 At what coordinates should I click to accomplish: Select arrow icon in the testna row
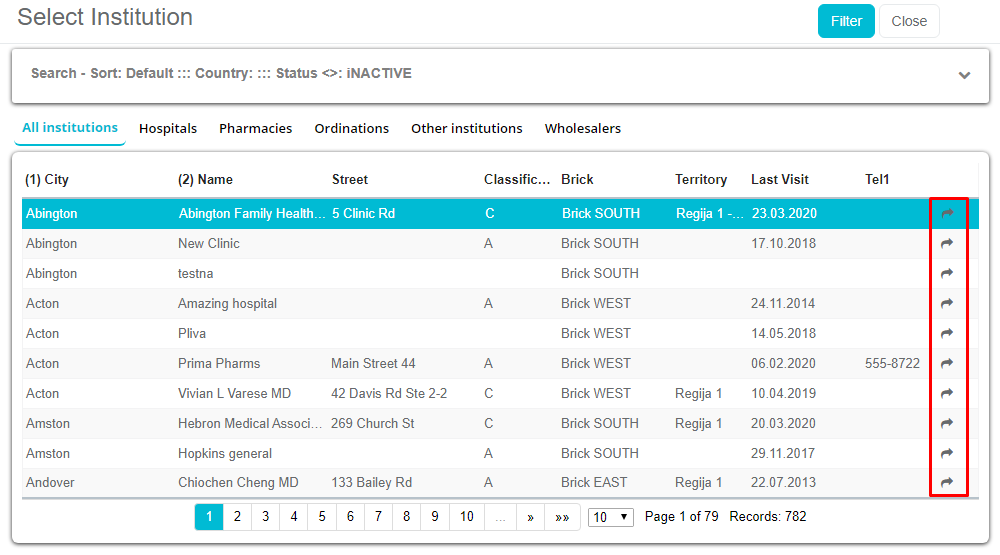point(947,273)
